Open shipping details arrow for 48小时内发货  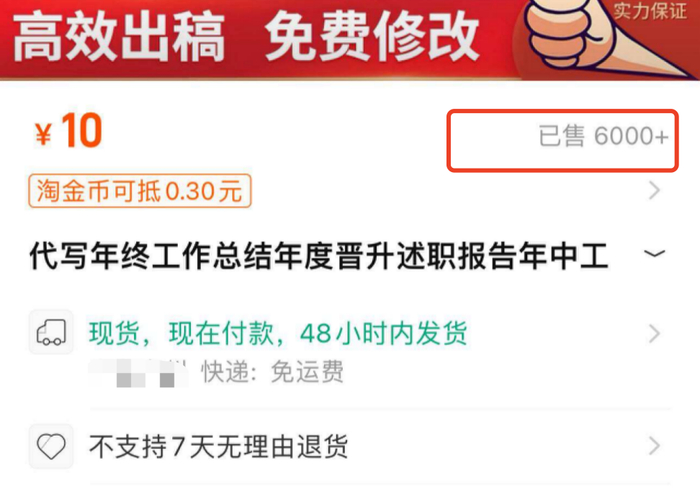654,333
